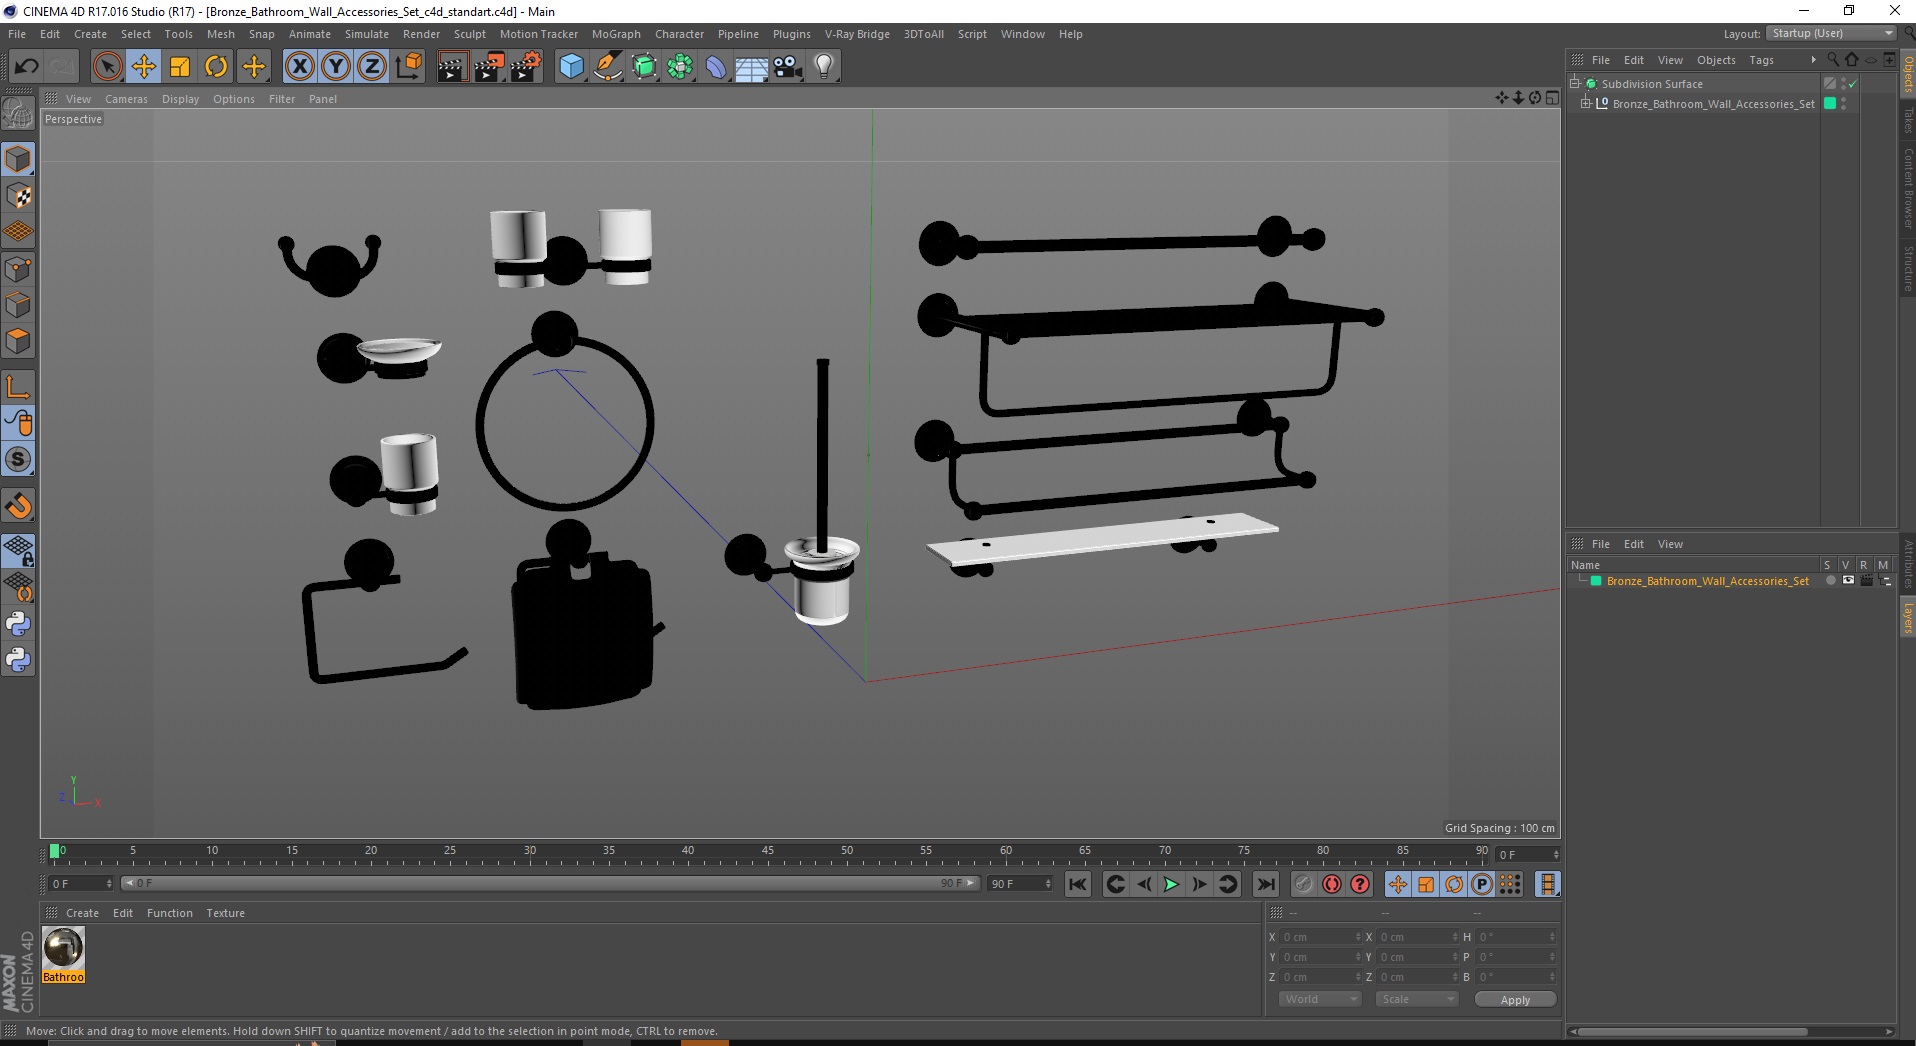Switch to Polygons mode
Viewport: 1916px width, 1046px height.
pos(18,341)
